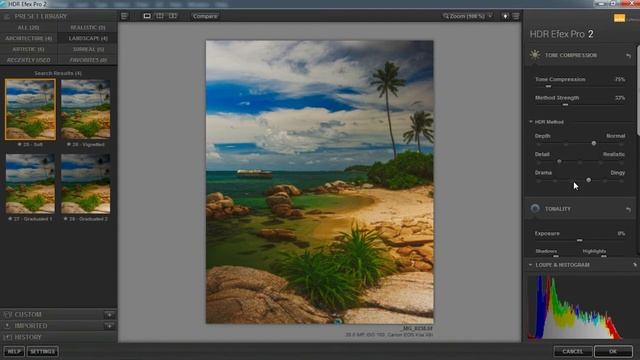Image resolution: width=640 pixels, height=360 pixels.
Task: Hide the right panel with toolbar icon
Action: (516, 16)
